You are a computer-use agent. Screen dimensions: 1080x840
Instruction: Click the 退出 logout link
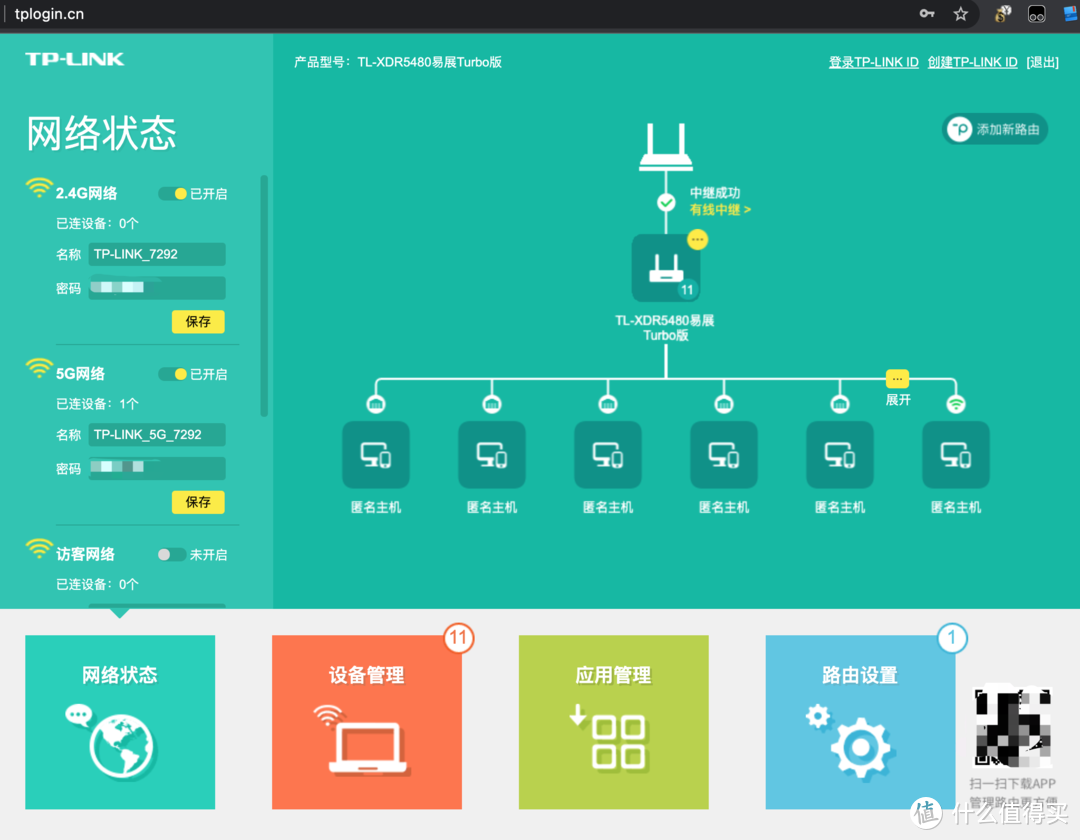coord(1041,62)
